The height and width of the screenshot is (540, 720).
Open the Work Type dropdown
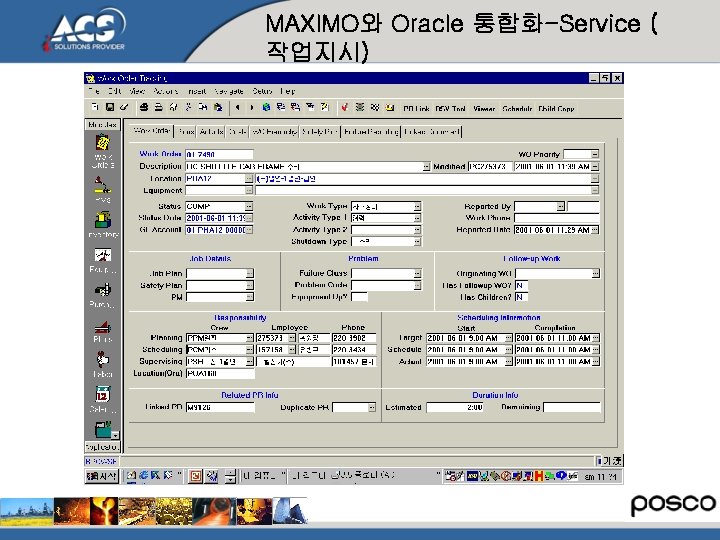417,207
